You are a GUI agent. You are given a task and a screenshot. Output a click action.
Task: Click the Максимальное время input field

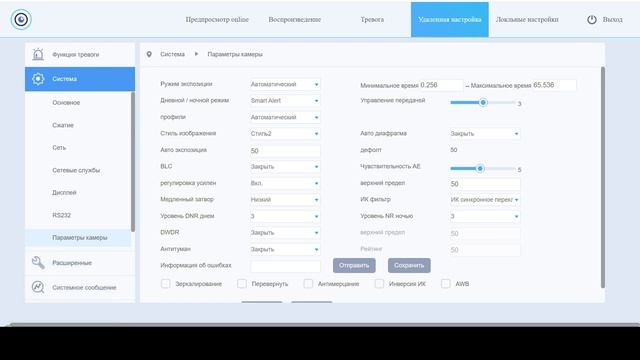(554, 85)
